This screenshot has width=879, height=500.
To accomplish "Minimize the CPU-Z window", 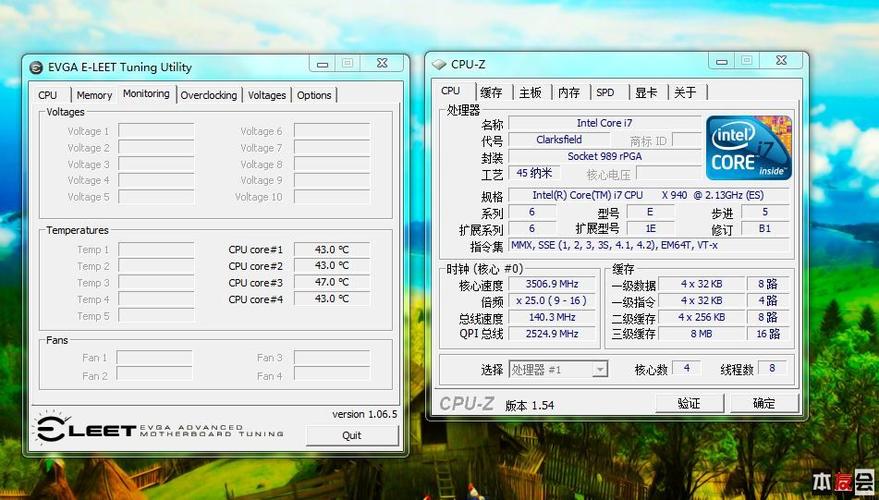I will pyautogui.click(x=721, y=61).
